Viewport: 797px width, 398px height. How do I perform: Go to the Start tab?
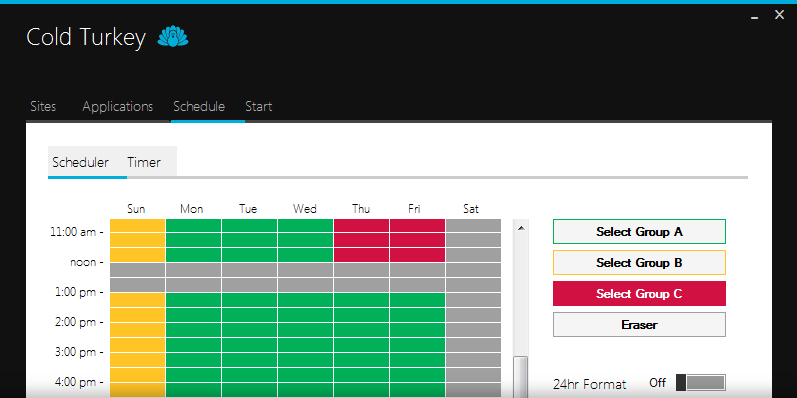[259, 107]
